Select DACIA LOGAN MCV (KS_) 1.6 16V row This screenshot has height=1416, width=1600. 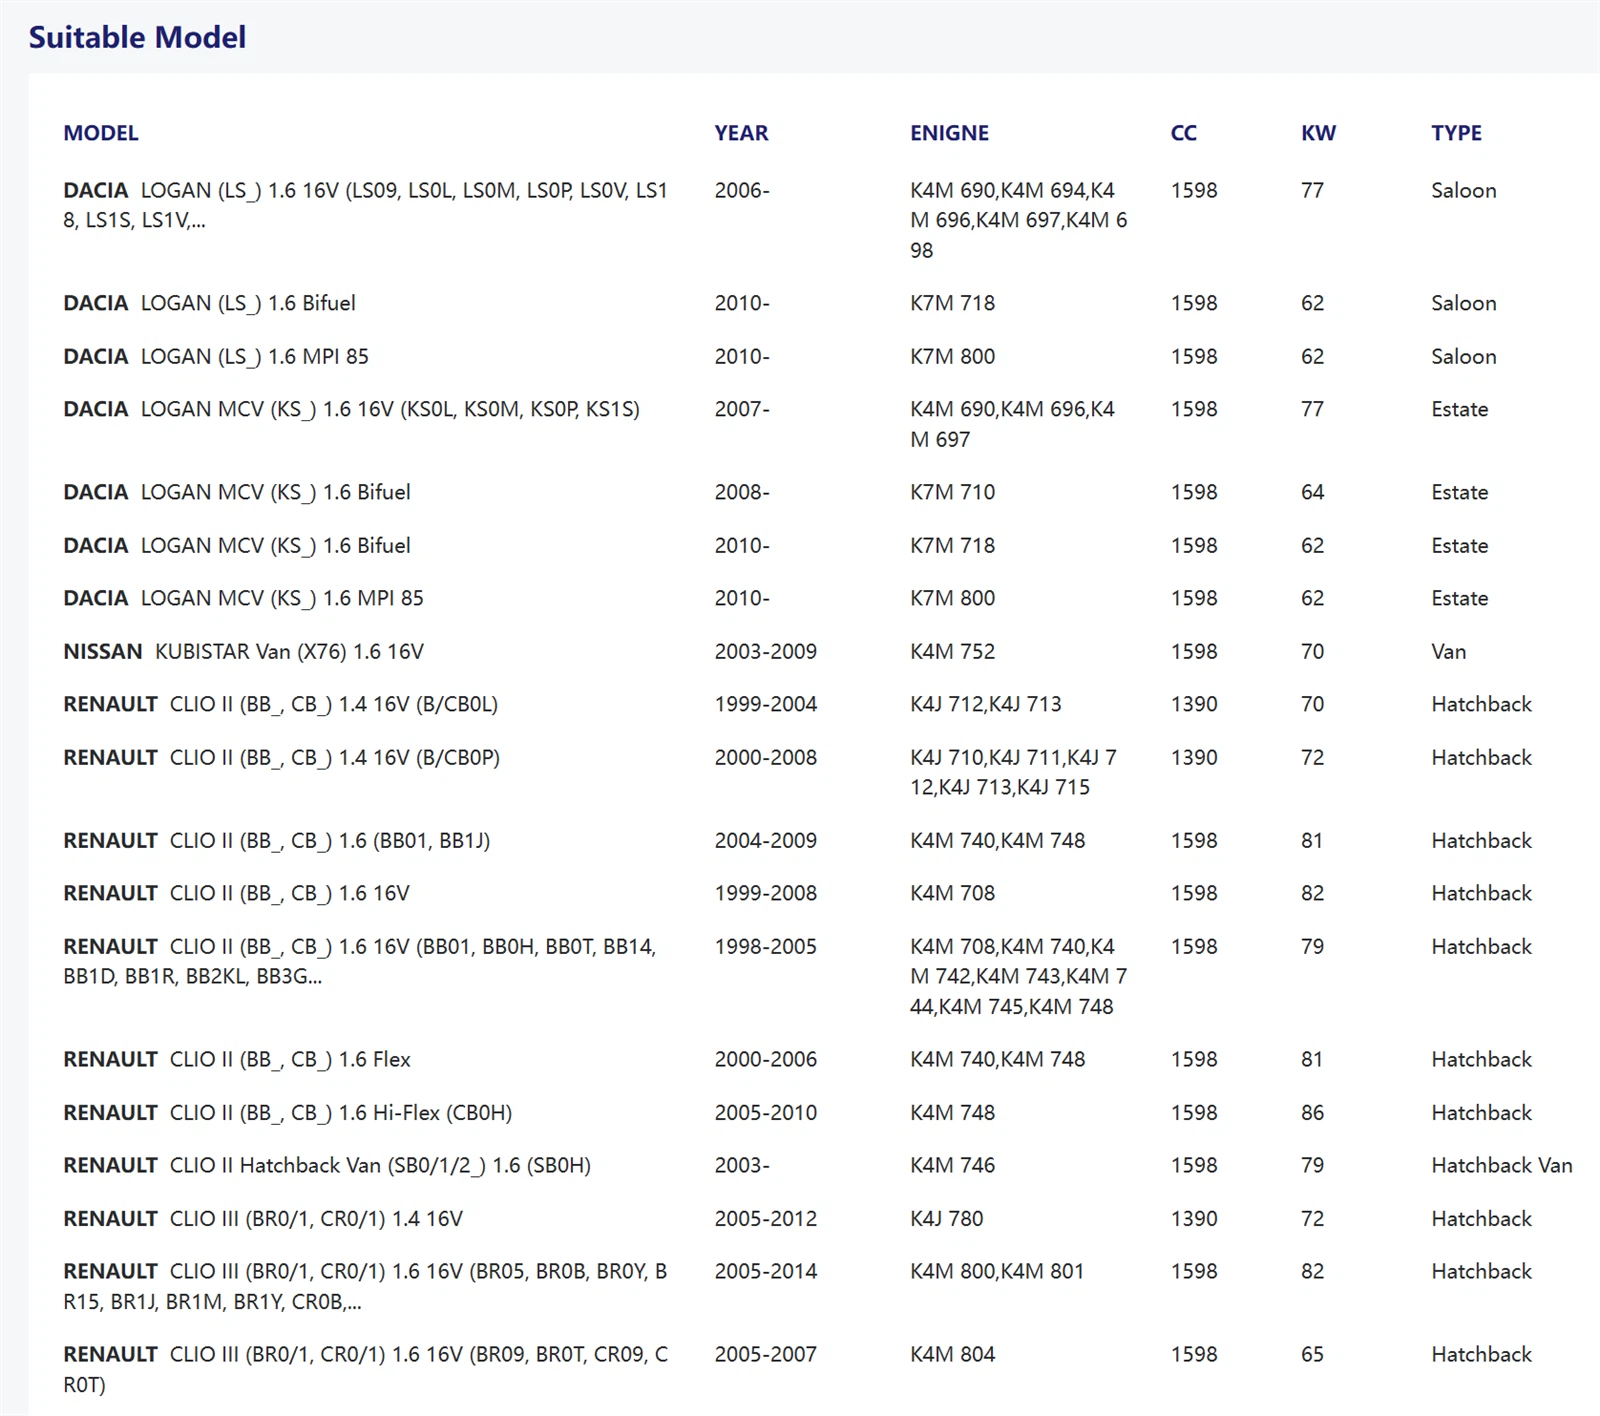point(817,424)
